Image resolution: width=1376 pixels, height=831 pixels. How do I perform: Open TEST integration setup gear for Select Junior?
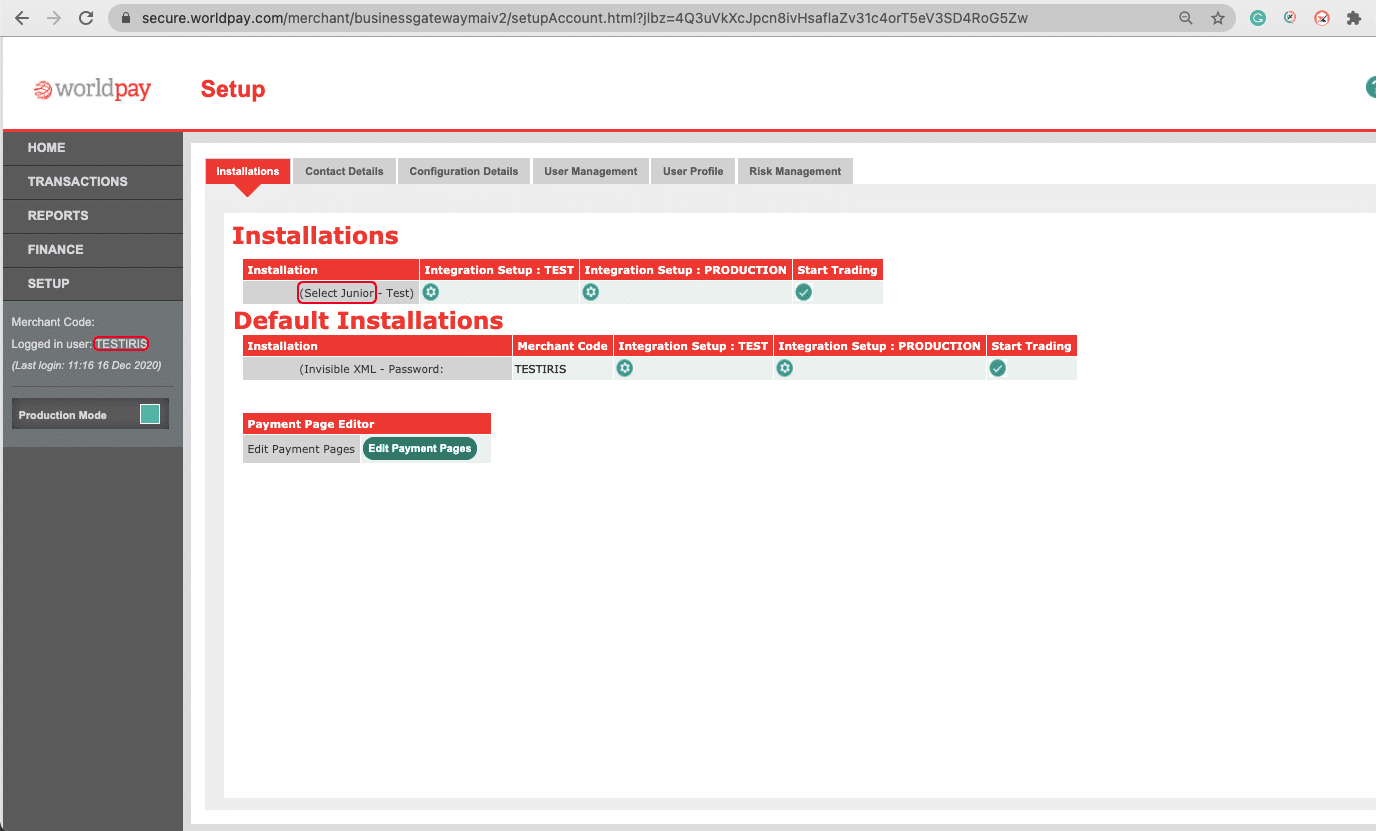click(431, 293)
